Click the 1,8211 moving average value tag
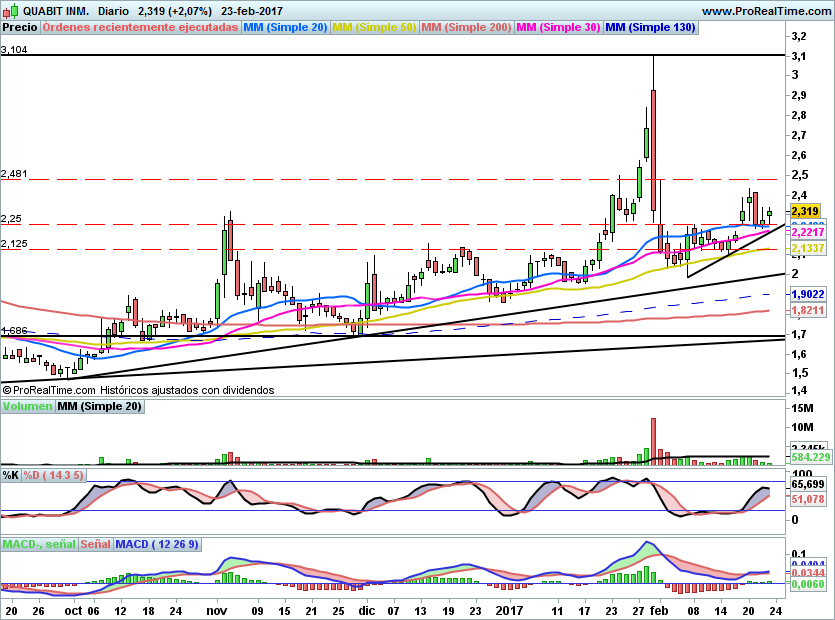The image size is (835, 620). click(x=808, y=310)
